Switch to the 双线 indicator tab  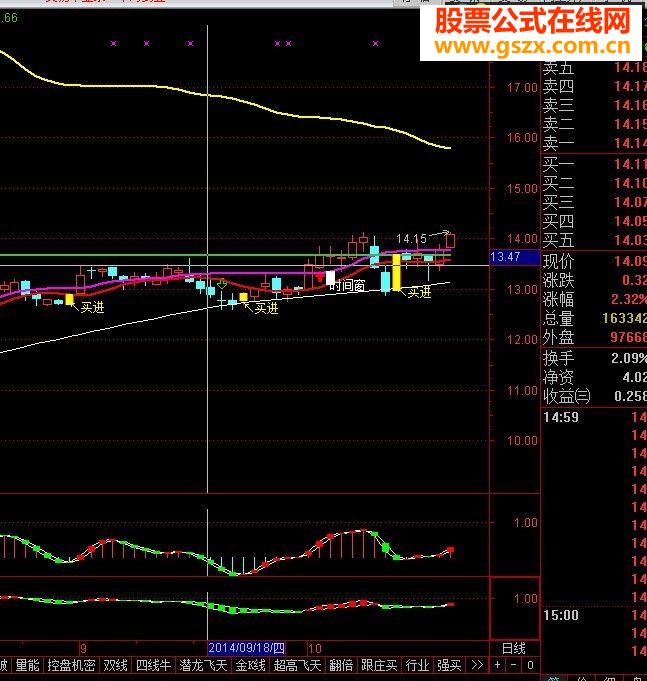coord(116,665)
